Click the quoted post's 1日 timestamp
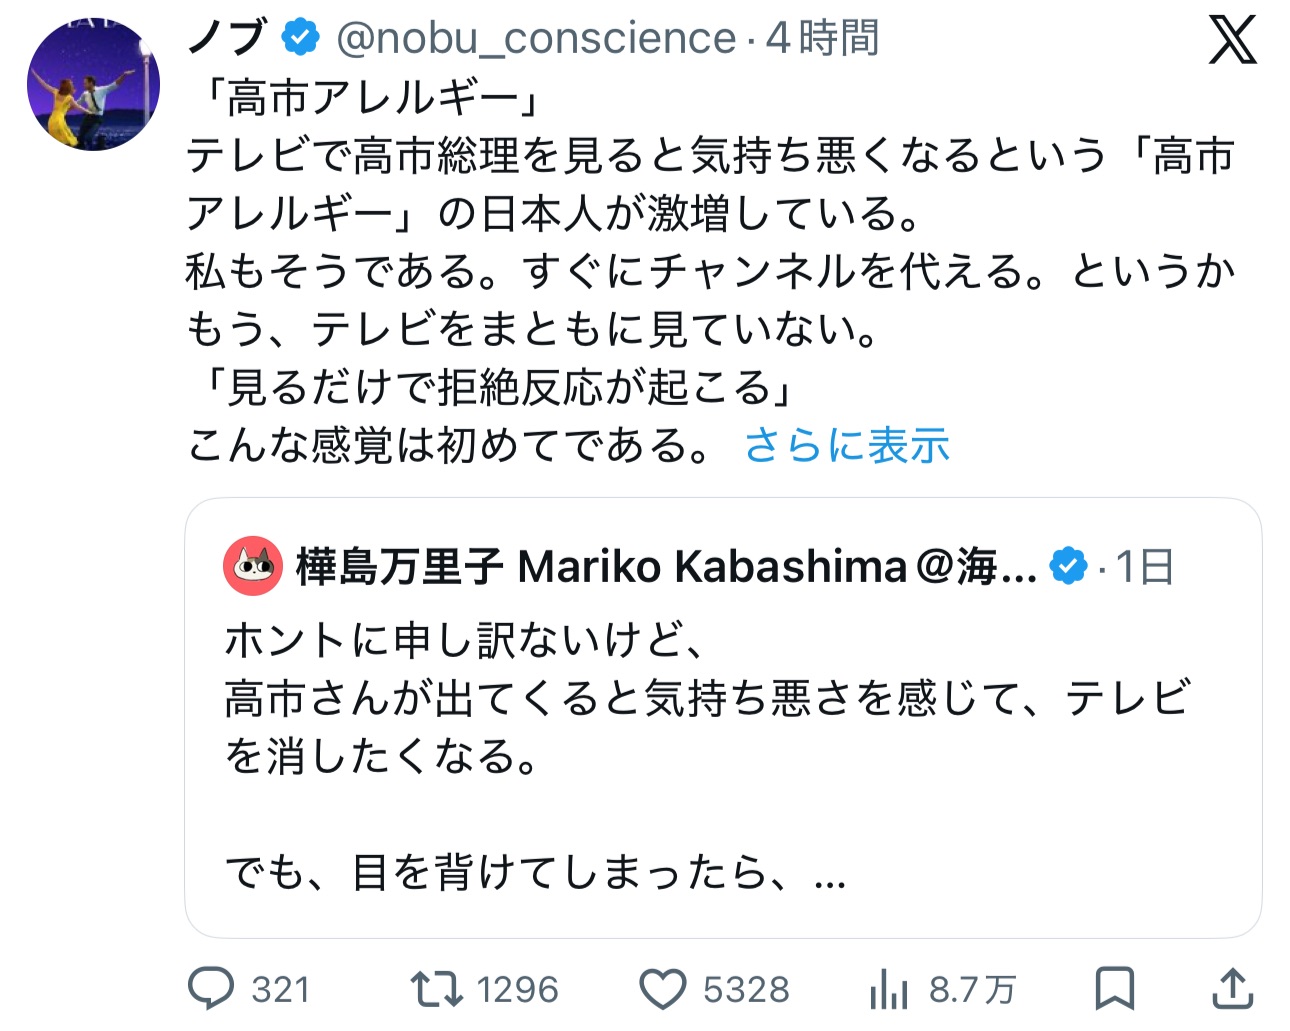 1144,567
